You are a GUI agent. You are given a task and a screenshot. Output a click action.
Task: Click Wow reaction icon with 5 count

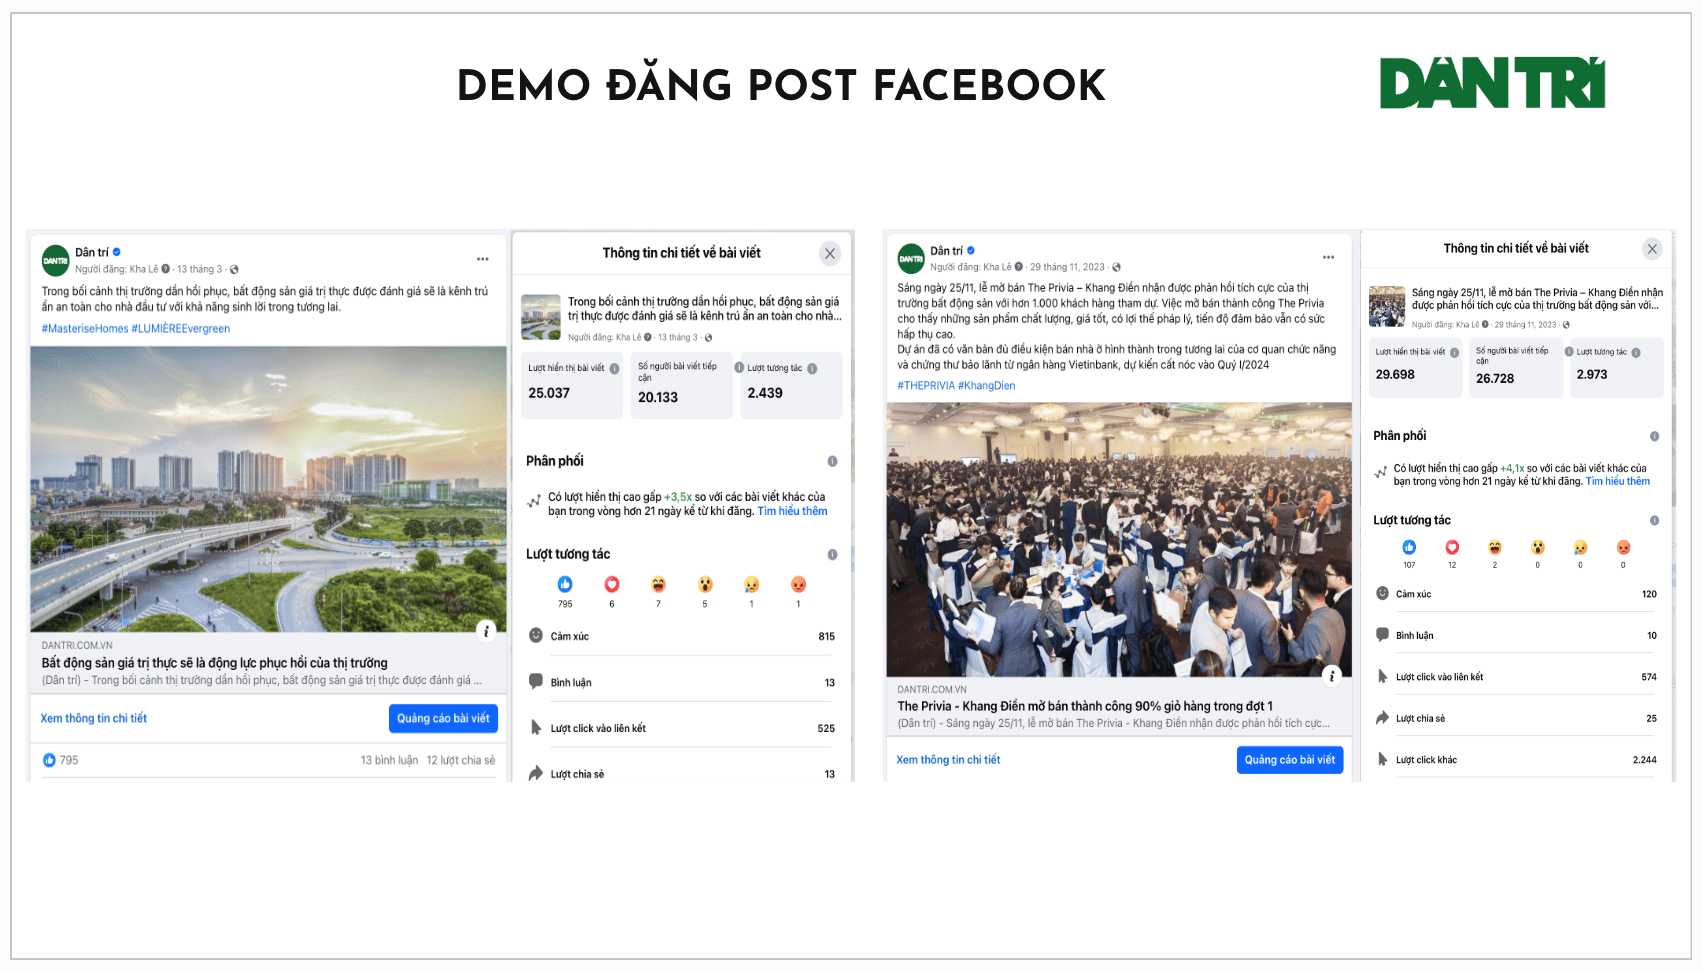pos(705,584)
